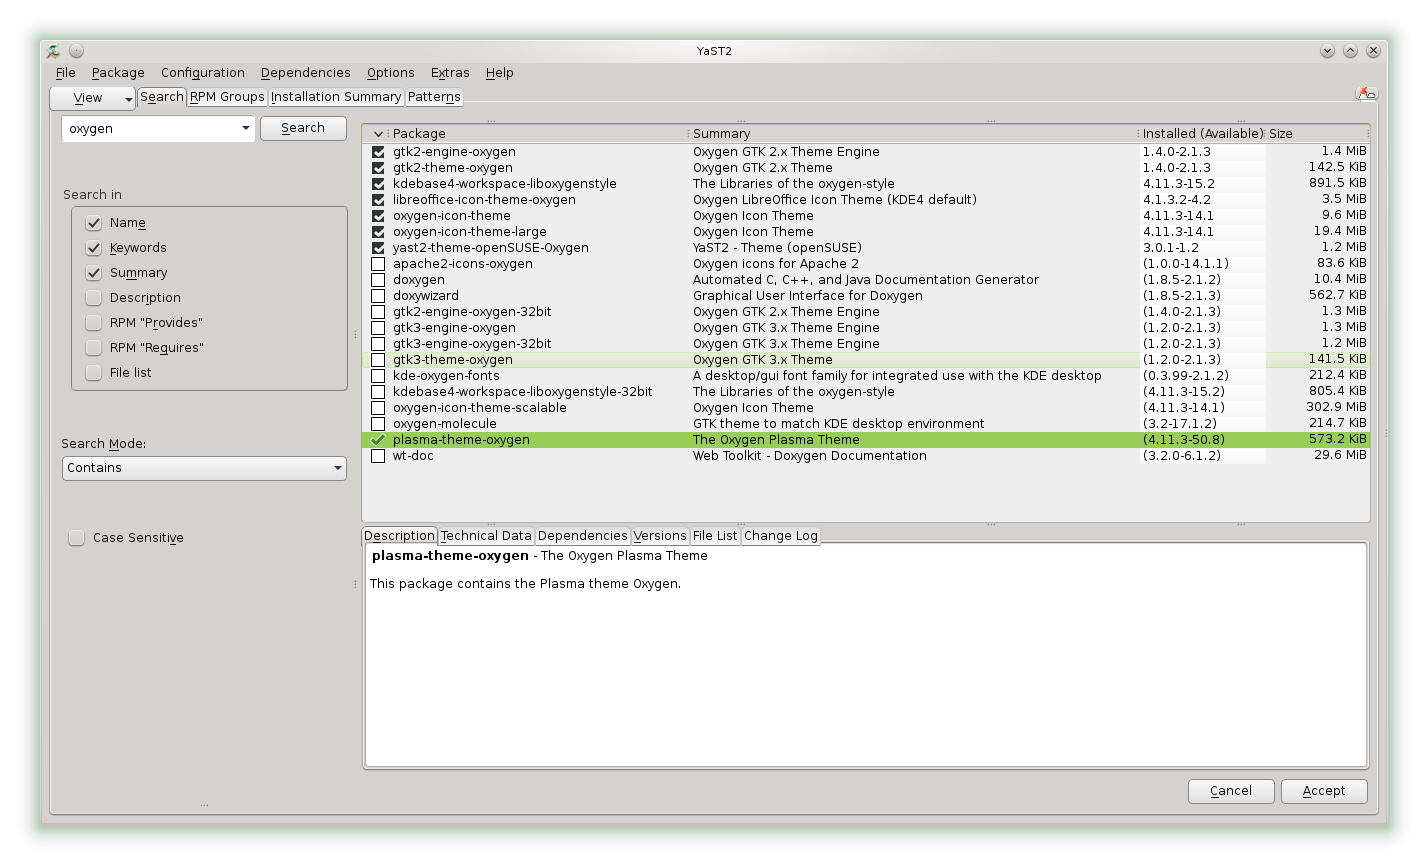Enable RPM "Provides" search option

point(94,323)
